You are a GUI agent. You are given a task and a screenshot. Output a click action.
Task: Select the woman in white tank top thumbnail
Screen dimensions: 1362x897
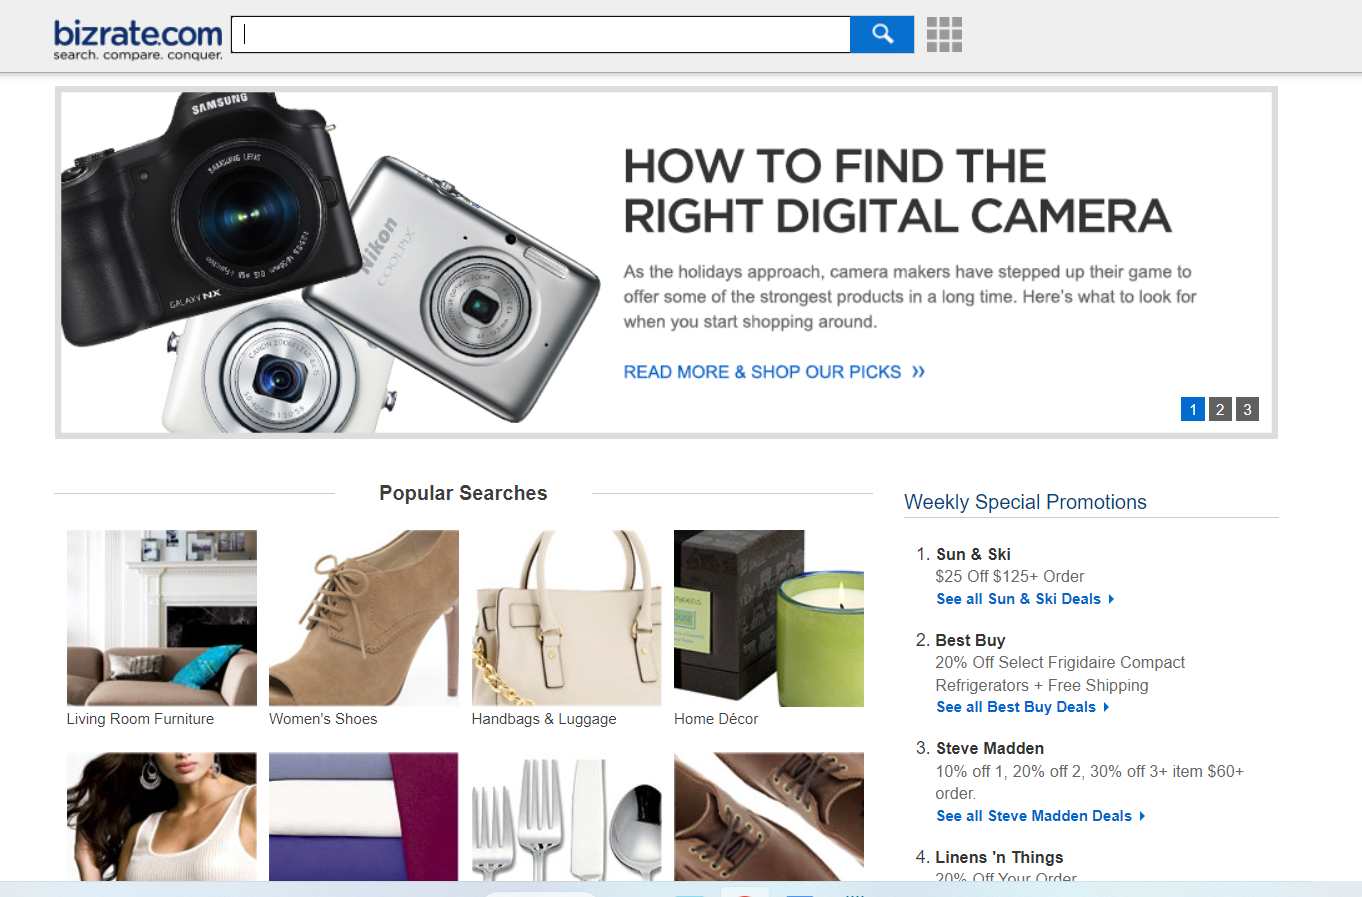[x=162, y=817]
